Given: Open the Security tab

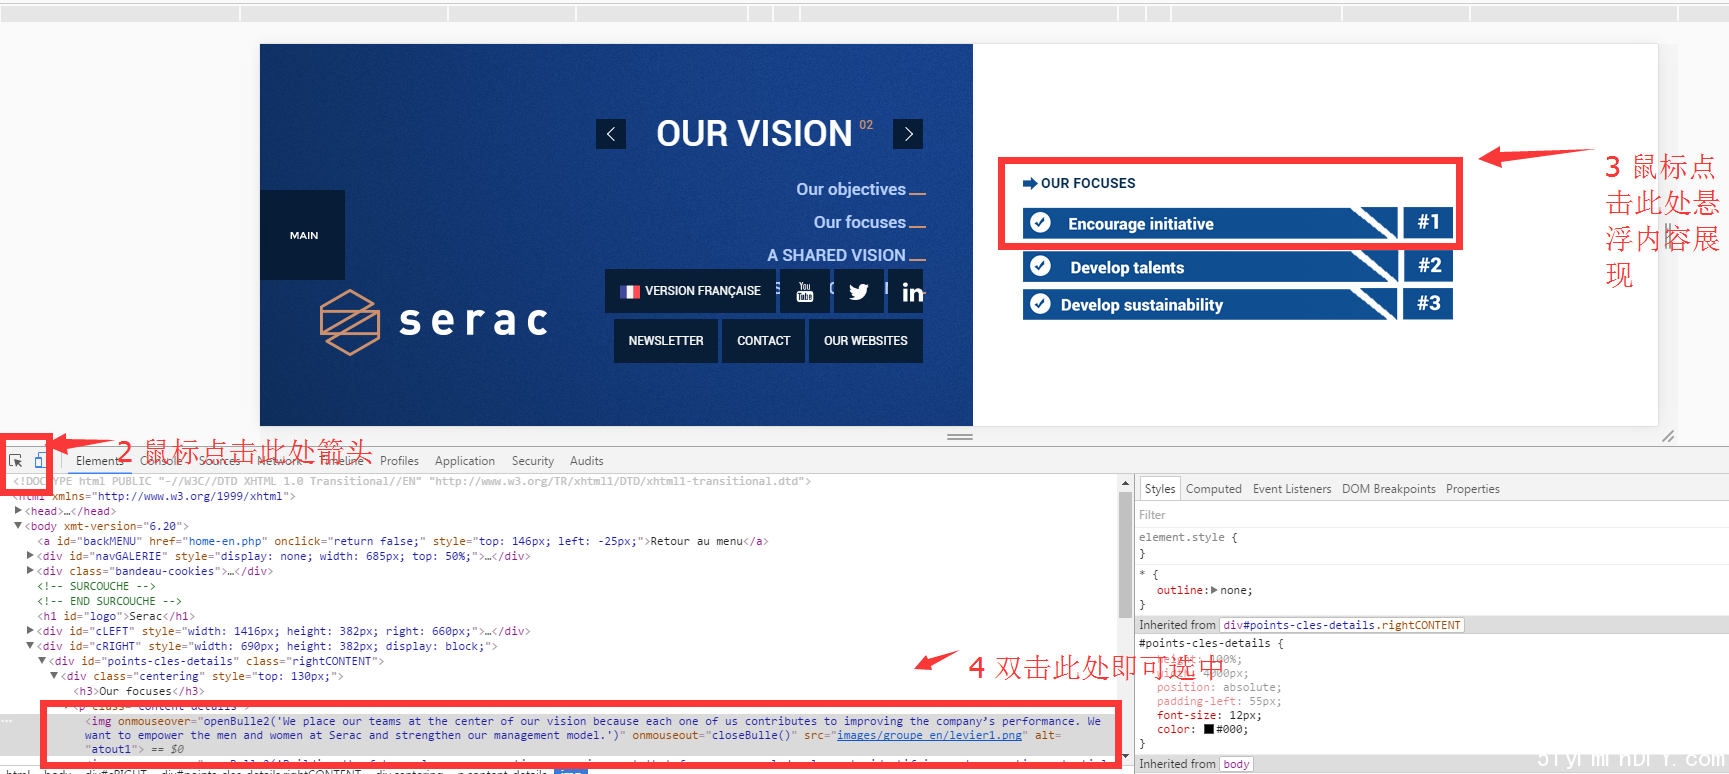Looking at the screenshot, I should pos(533,461).
